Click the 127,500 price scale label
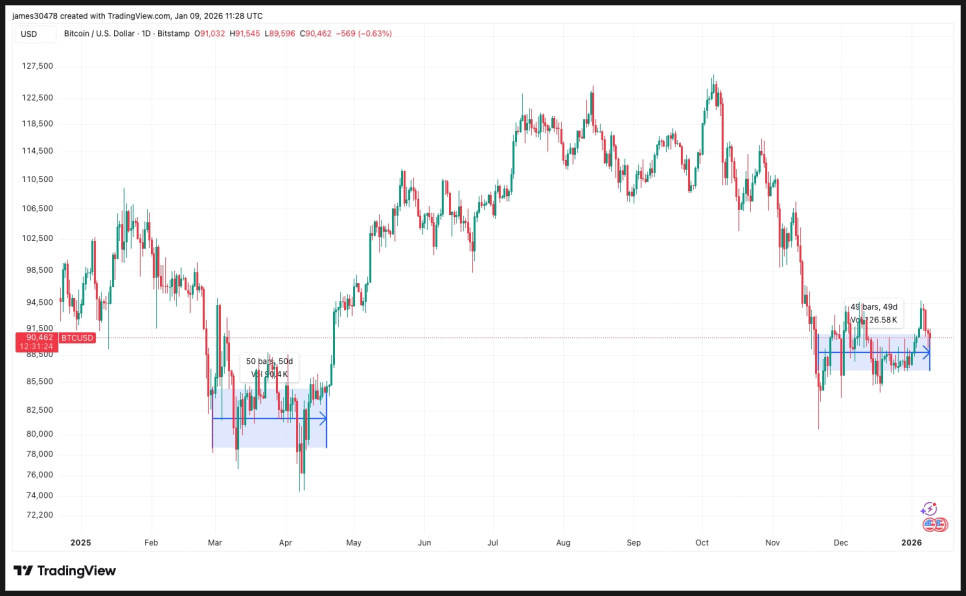The width and height of the screenshot is (966, 596). coord(36,67)
